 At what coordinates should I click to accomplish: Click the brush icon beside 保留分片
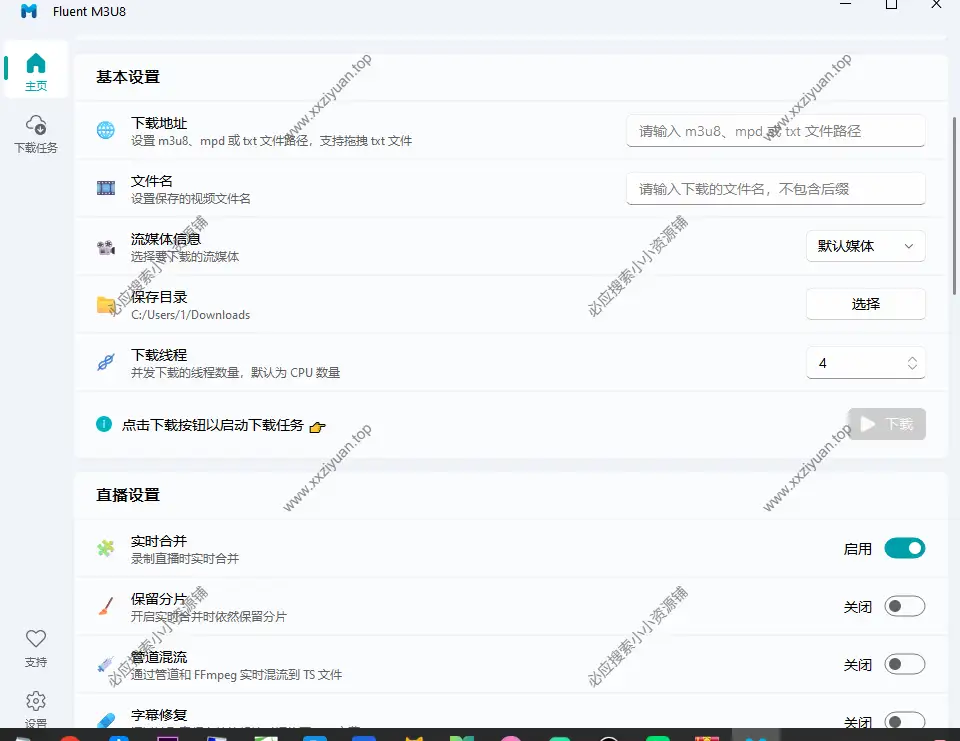pyautogui.click(x=105, y=606)
